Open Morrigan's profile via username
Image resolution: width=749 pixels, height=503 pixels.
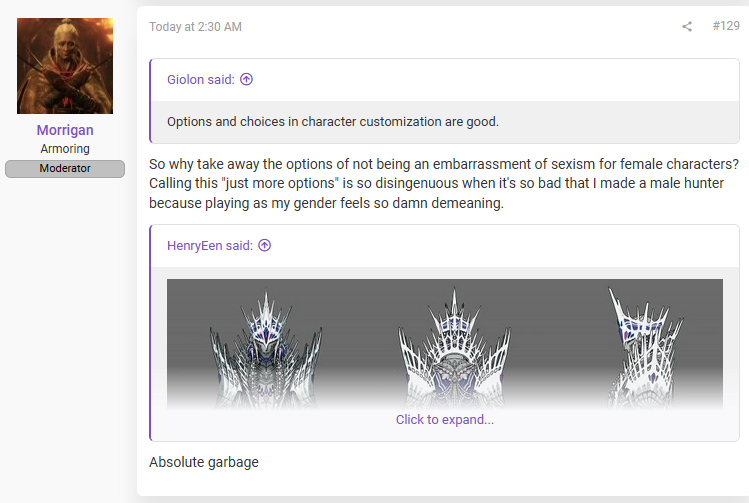click(65, 130)
